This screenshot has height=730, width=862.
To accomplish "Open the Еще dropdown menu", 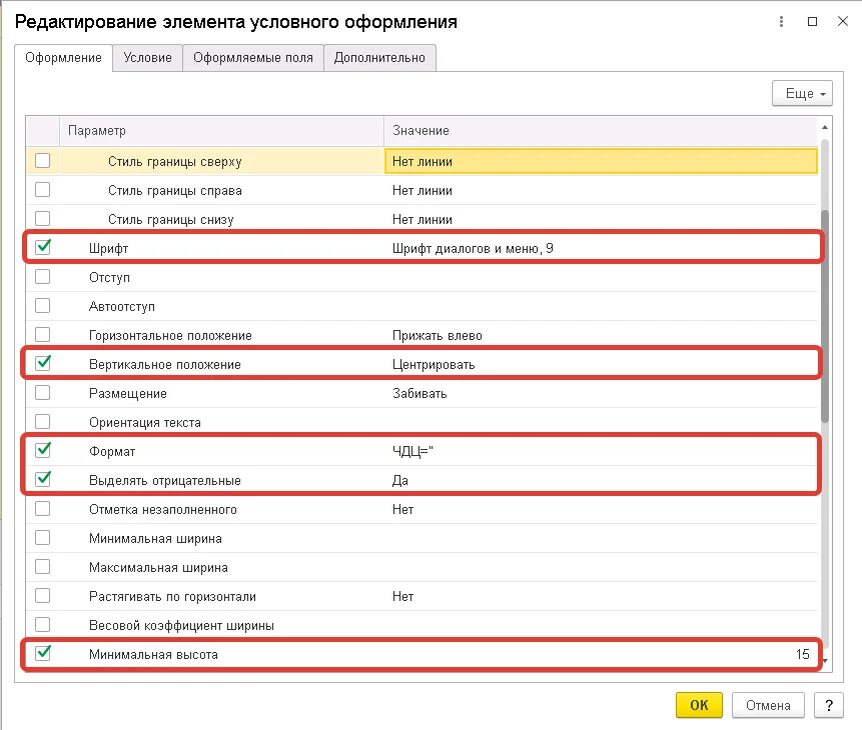I will (x=800, y=92).
